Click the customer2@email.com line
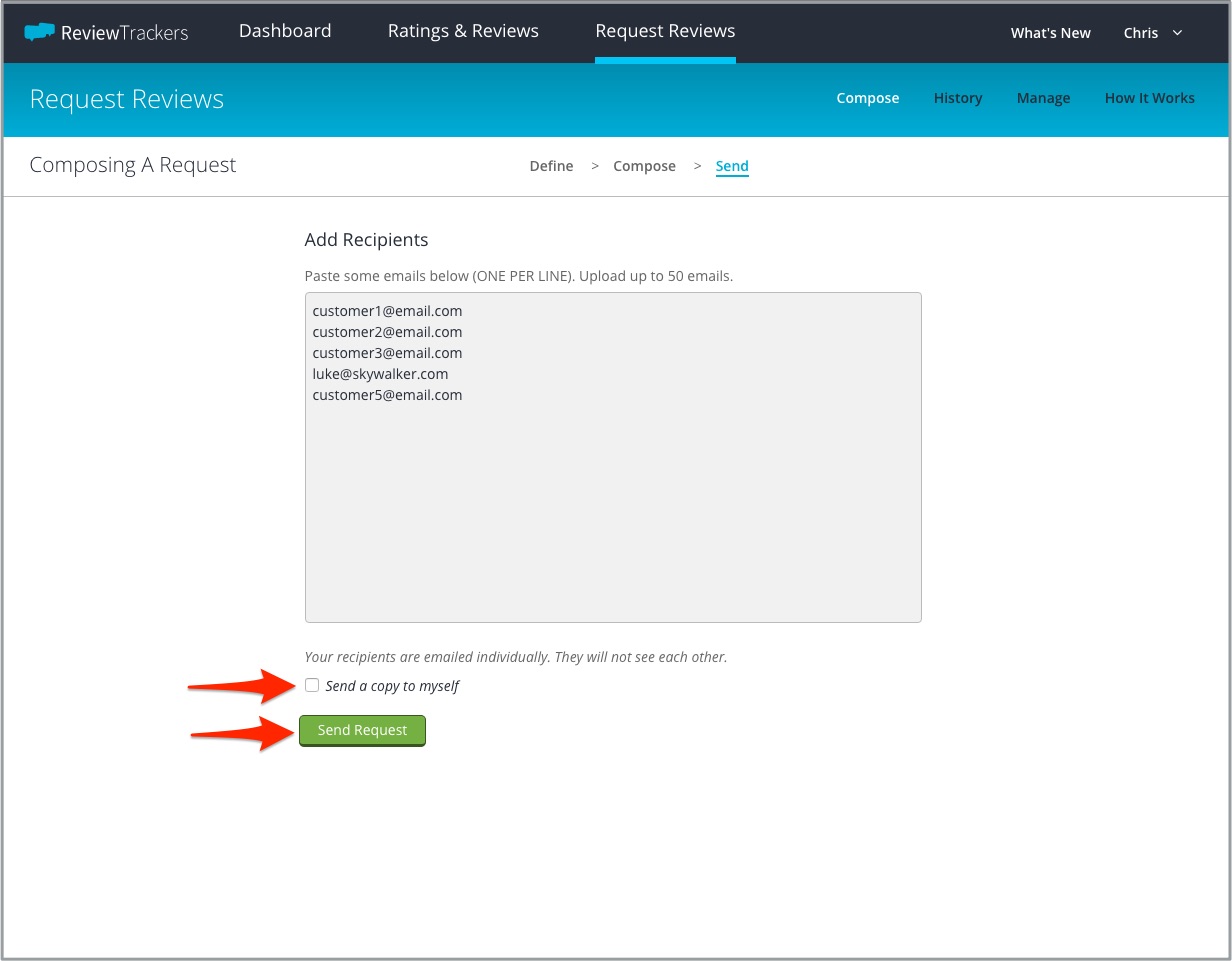This screenshot has width=1232, height=961. (x=387, y=332)
